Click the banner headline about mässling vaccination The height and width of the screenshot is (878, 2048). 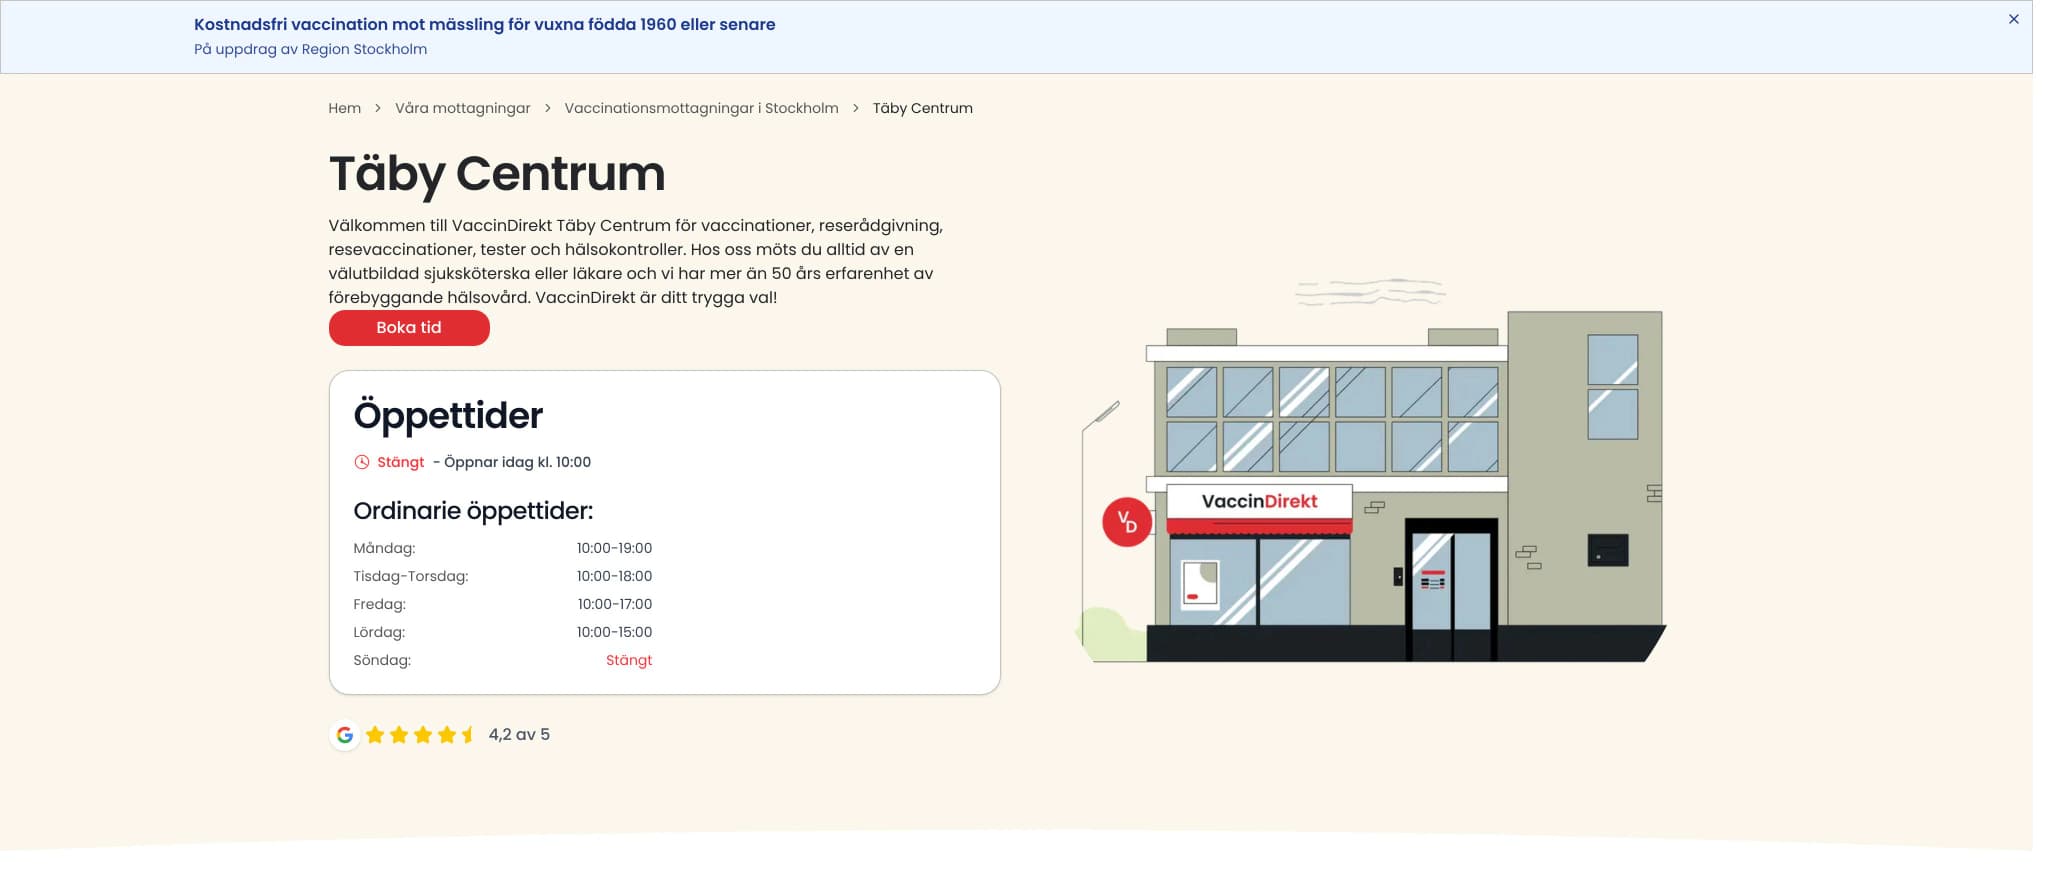[485, 24]
